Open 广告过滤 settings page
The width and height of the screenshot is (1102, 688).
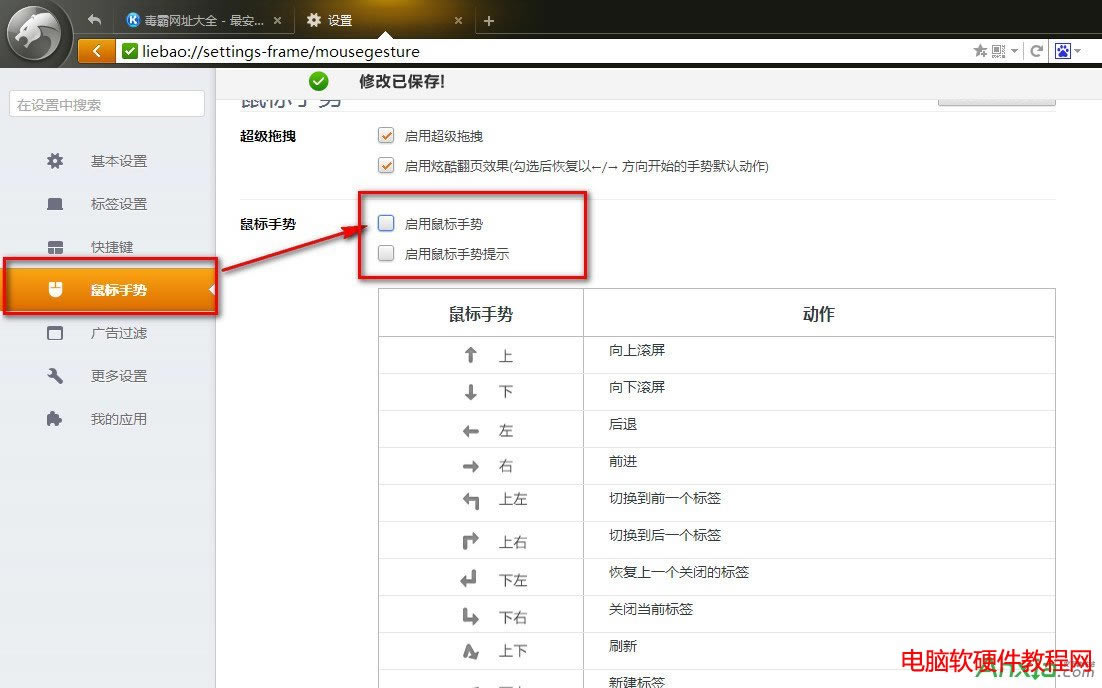tap(118, 333)
